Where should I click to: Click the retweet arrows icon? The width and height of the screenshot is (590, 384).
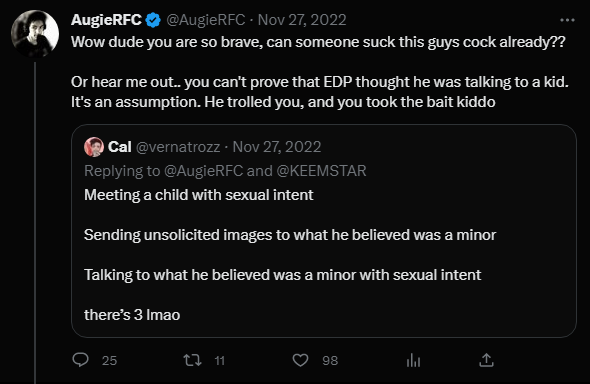pyautogui.click(x=192, y=360)
